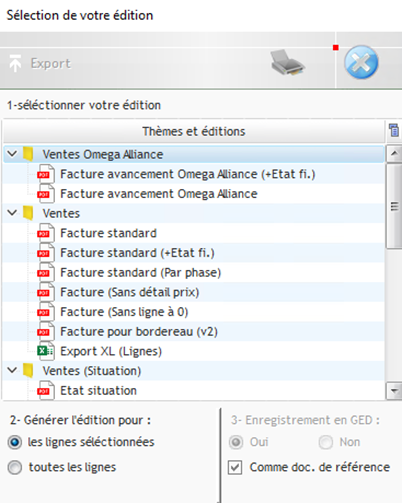Viewport: 402px width, 503px height.
Task: Click PDF icon next to Facture (Sans ligne à 0)
Action: coord(46,312)
